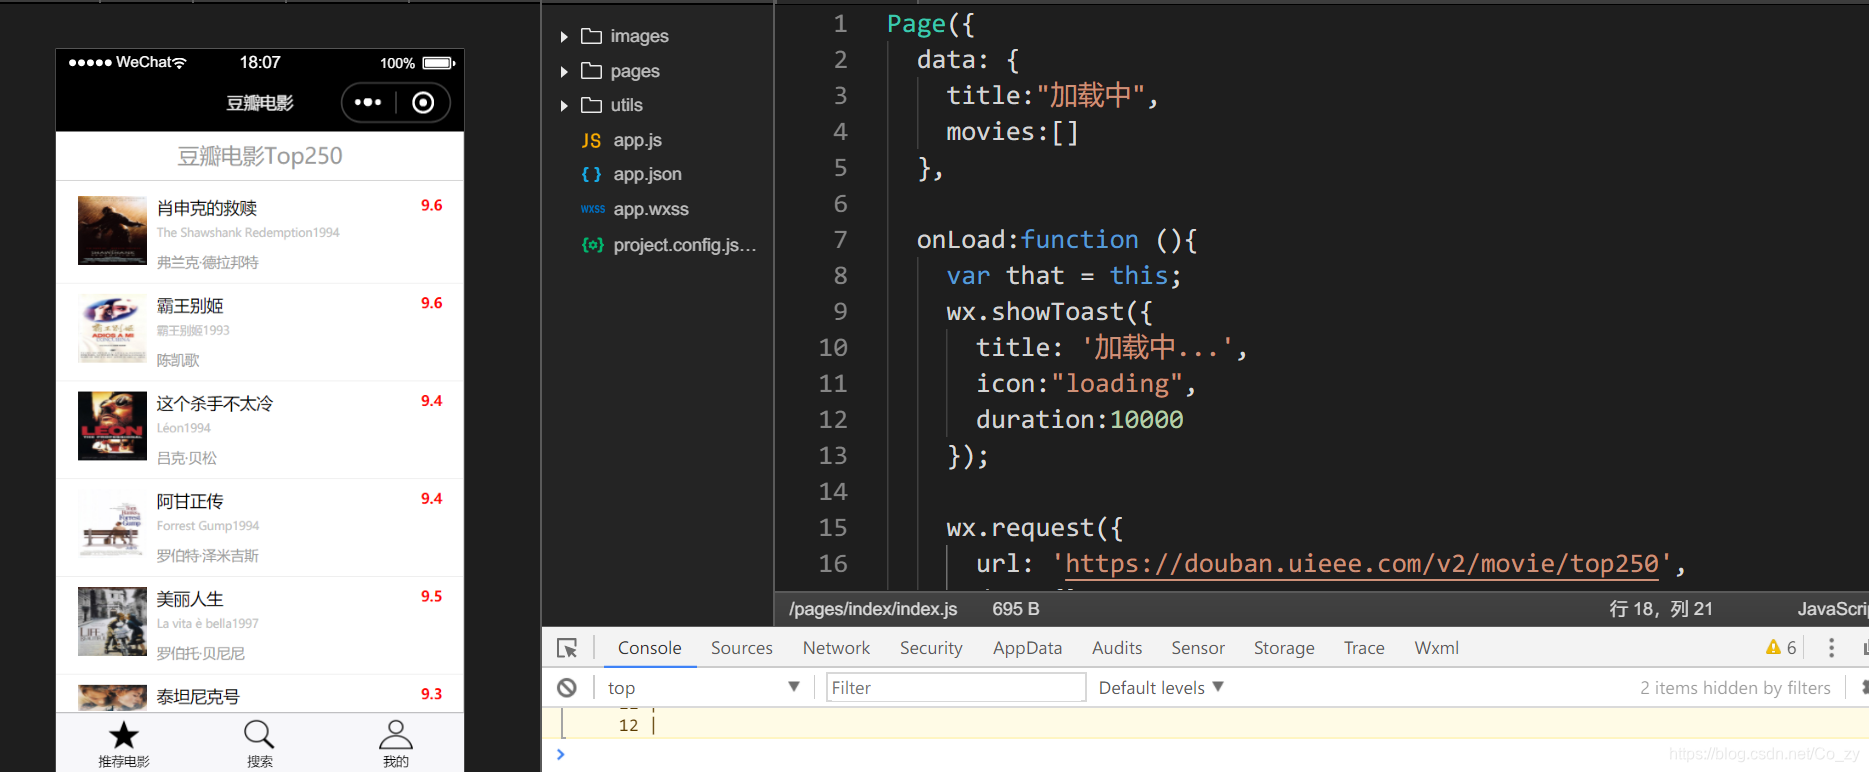1869x772 pixels.
Task: Open the Default levels dropdown
Action: click(x=1161, y=688)
